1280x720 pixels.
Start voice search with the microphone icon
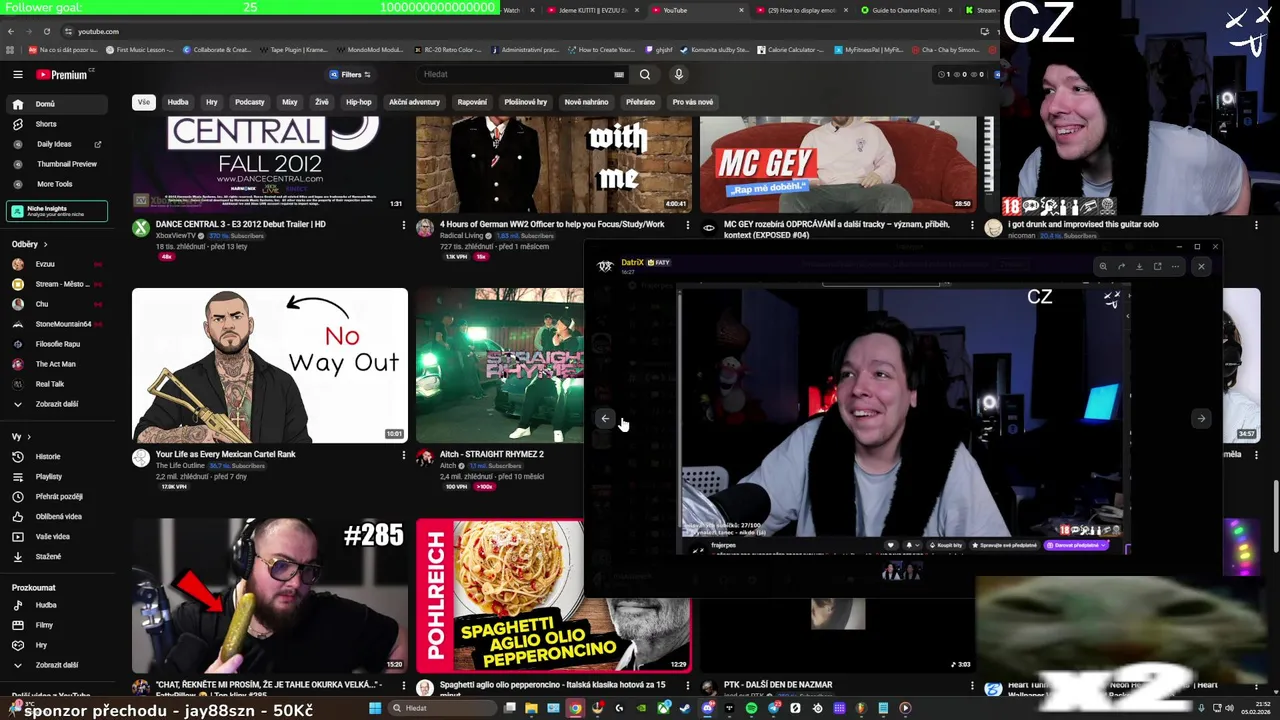tap(678, 74)
